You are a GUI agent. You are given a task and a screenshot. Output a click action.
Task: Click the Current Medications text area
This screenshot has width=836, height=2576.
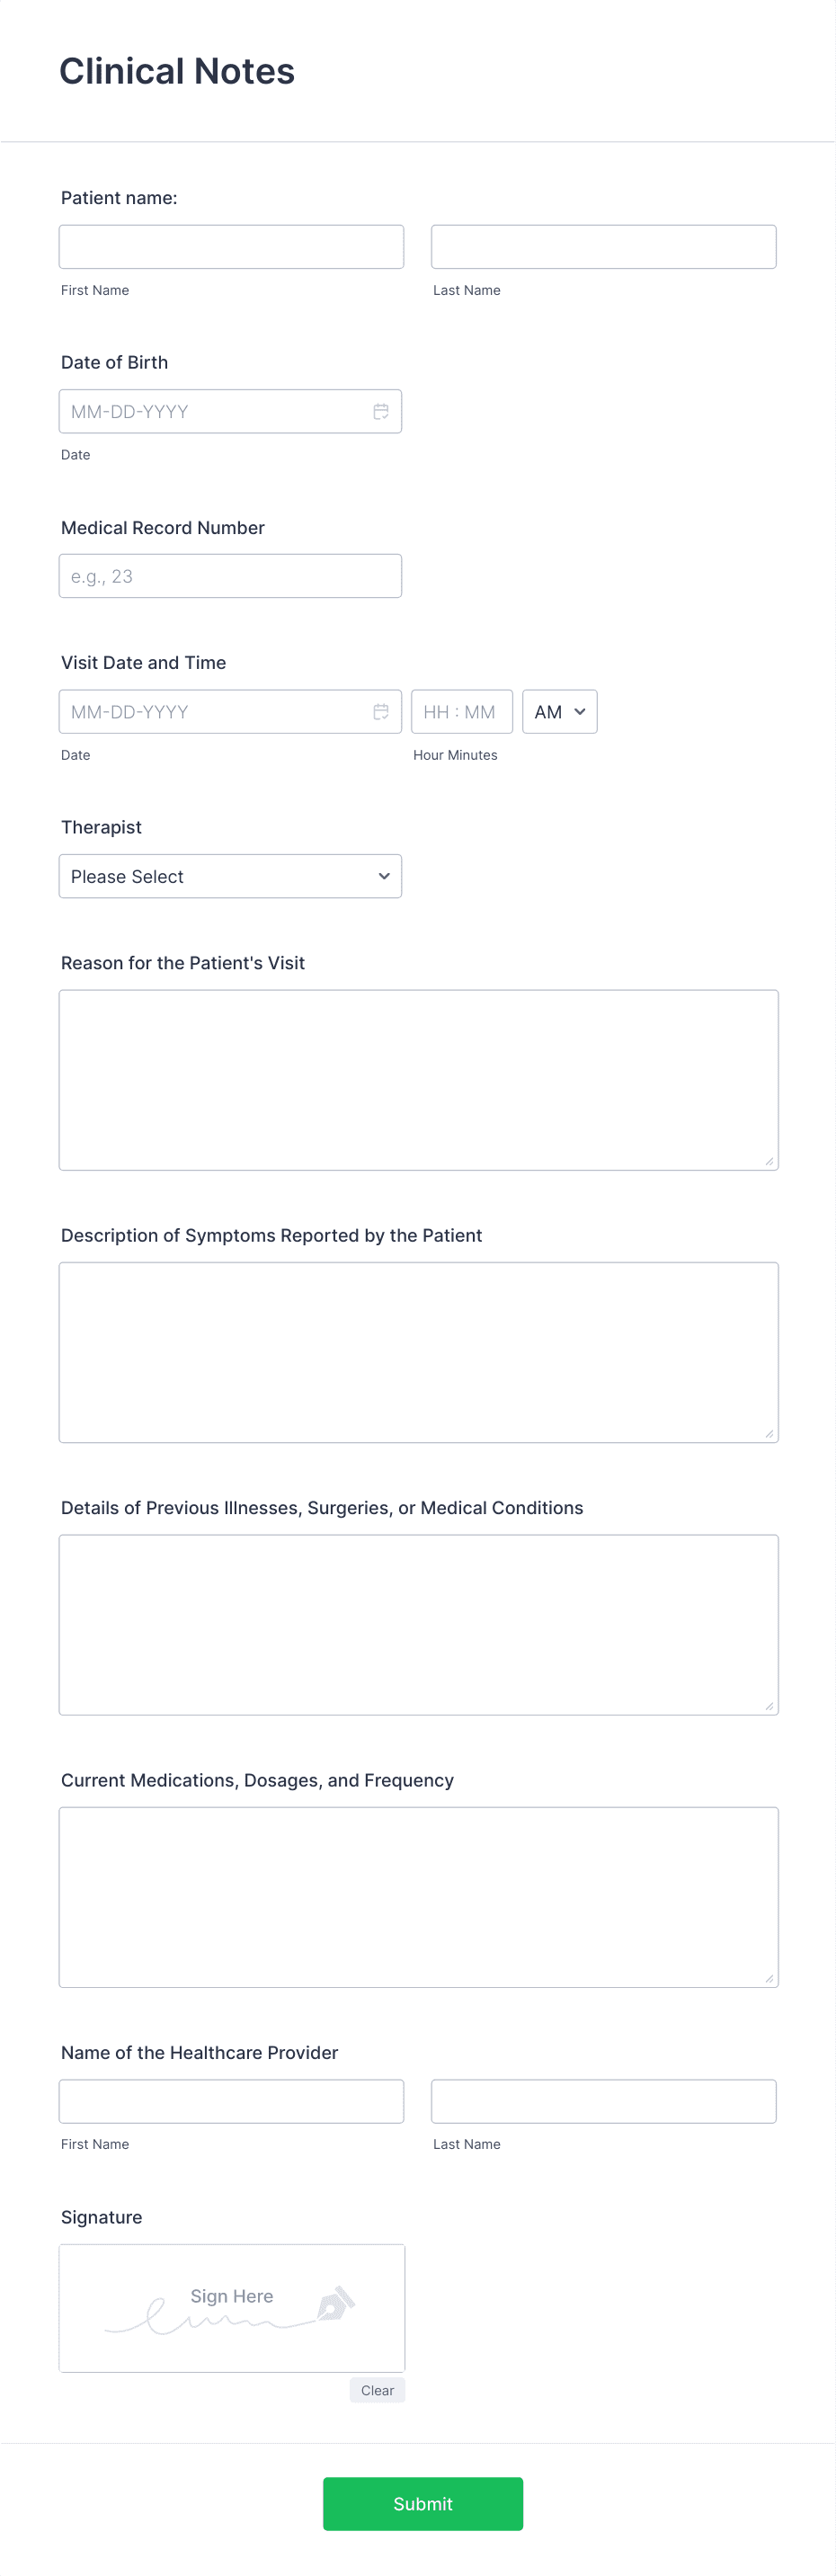point(419,1897)
